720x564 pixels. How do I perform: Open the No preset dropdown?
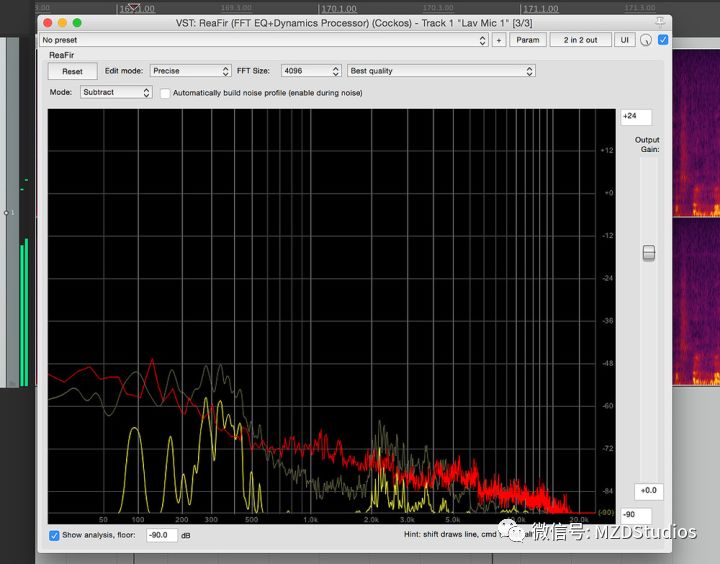[264, 40]
